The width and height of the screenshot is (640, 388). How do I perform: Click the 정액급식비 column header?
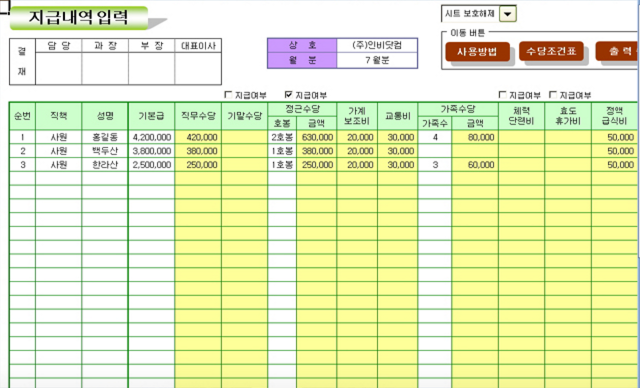coord(614,116)
